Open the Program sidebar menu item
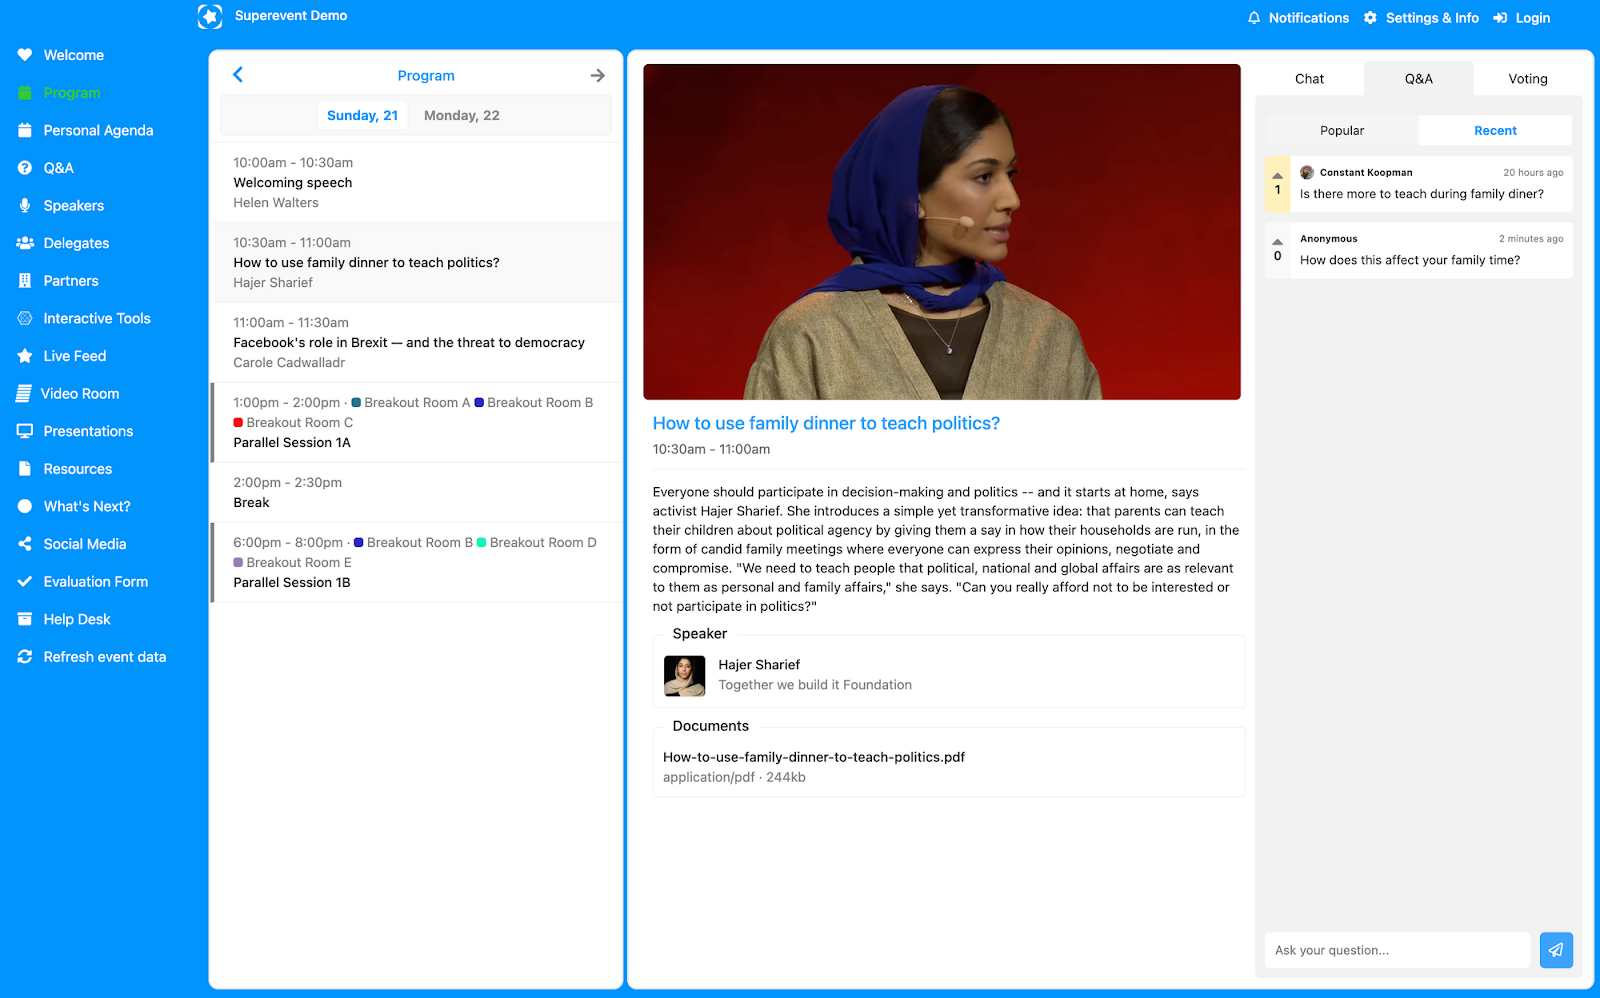1600x998 pixels. (72, 93)
